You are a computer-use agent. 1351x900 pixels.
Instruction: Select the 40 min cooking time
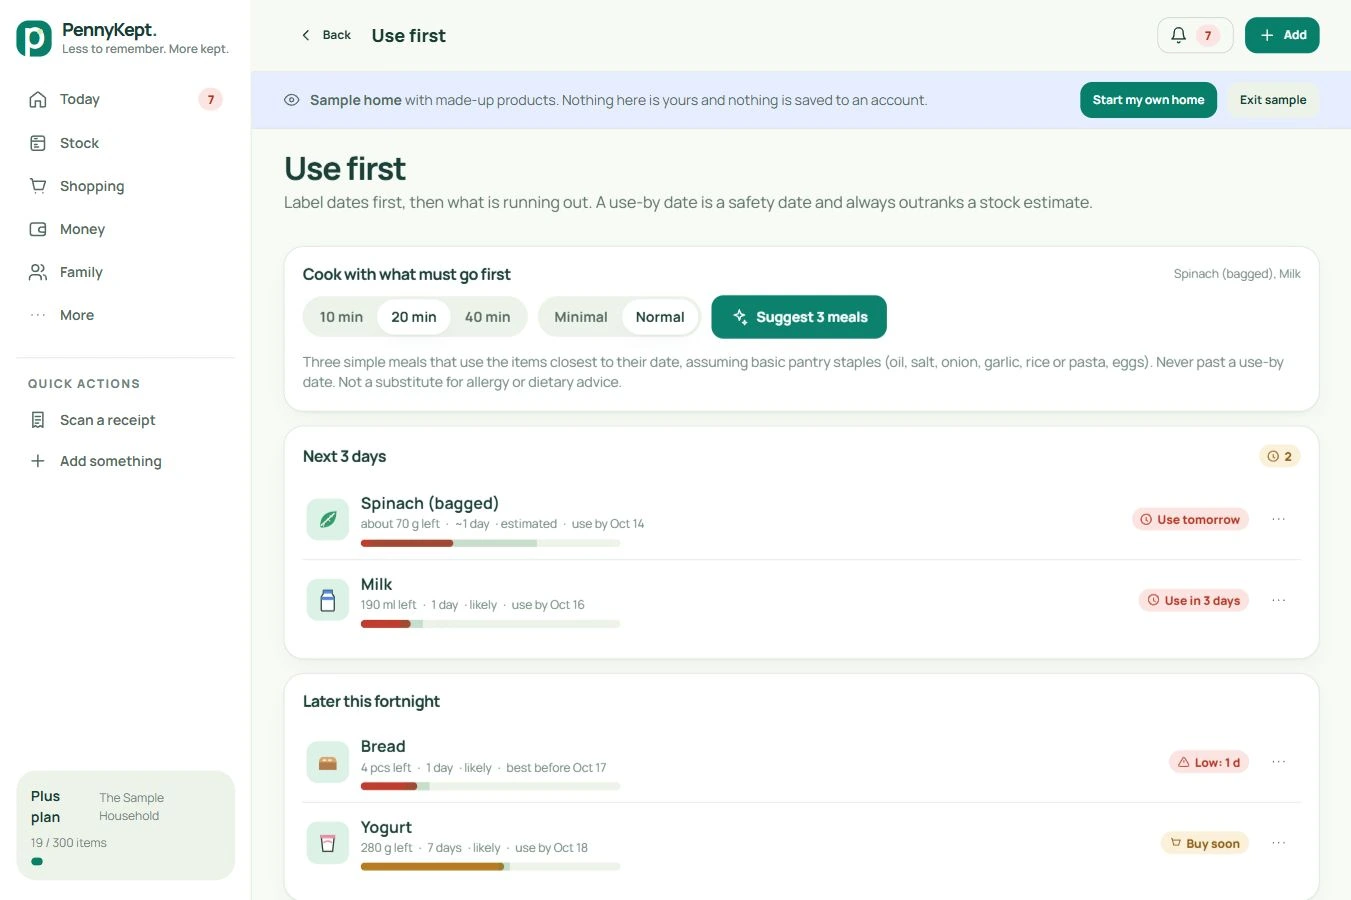pos(487,317)
